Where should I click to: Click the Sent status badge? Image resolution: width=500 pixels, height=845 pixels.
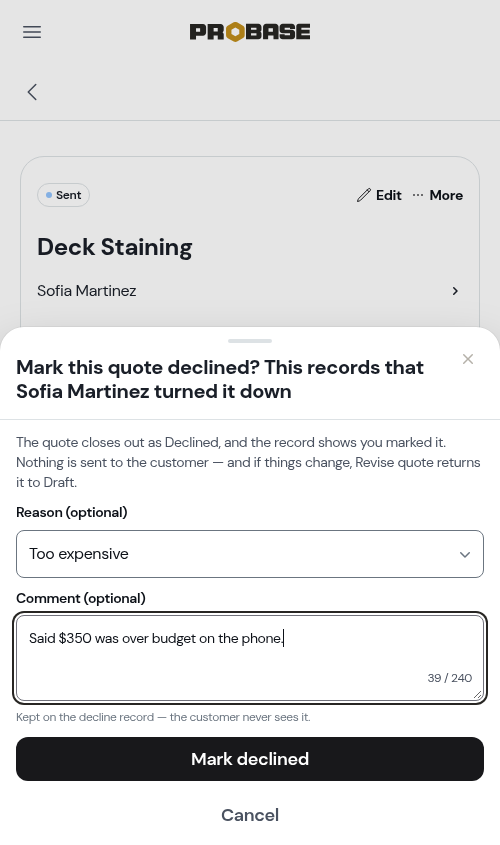click(x=64, y=195)
